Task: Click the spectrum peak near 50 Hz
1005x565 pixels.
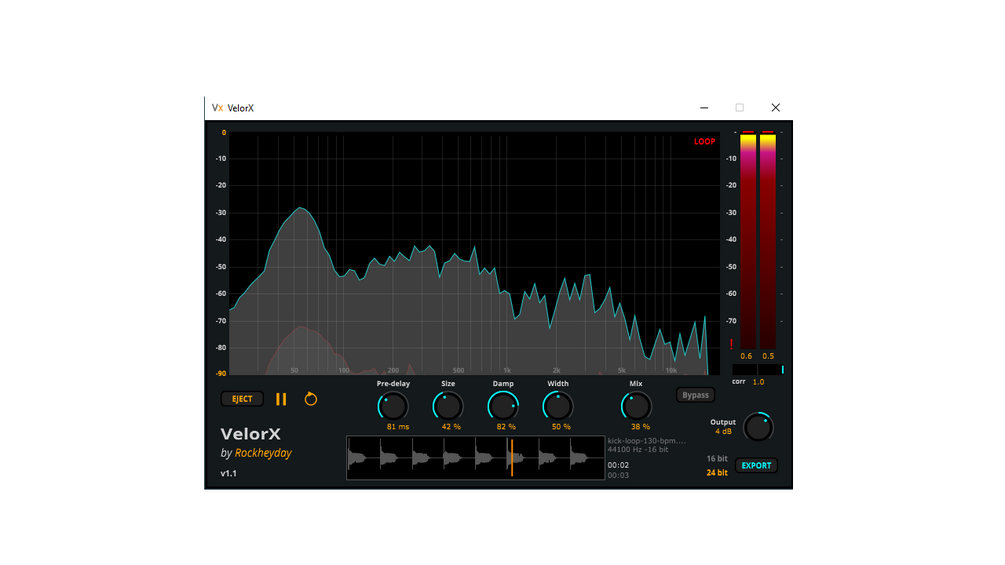Action: coord(300,209)
